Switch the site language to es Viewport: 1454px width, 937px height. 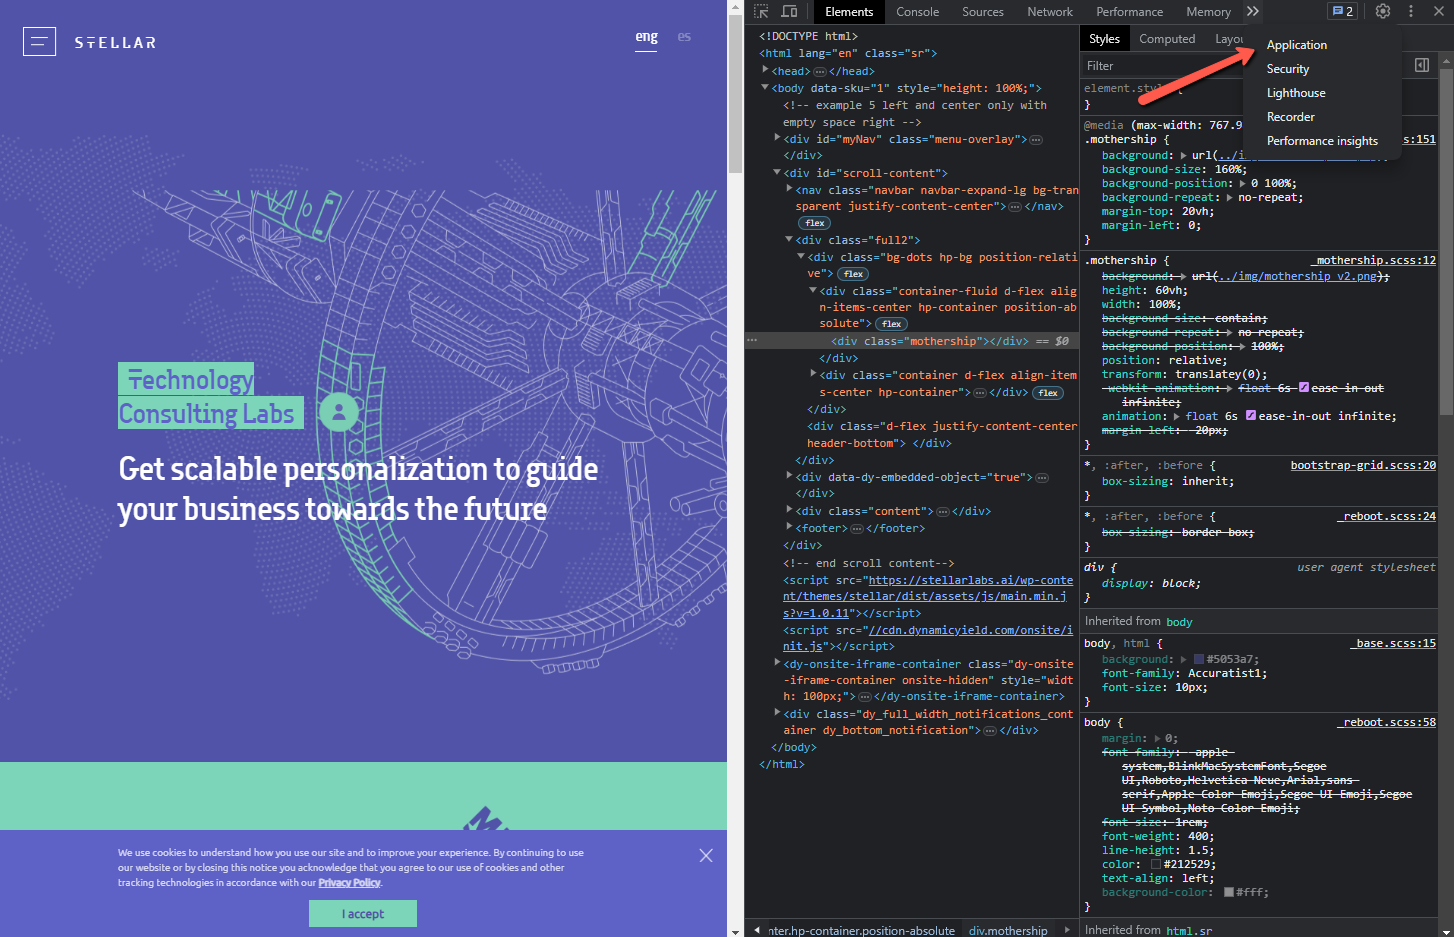click(x=684, y=37)
